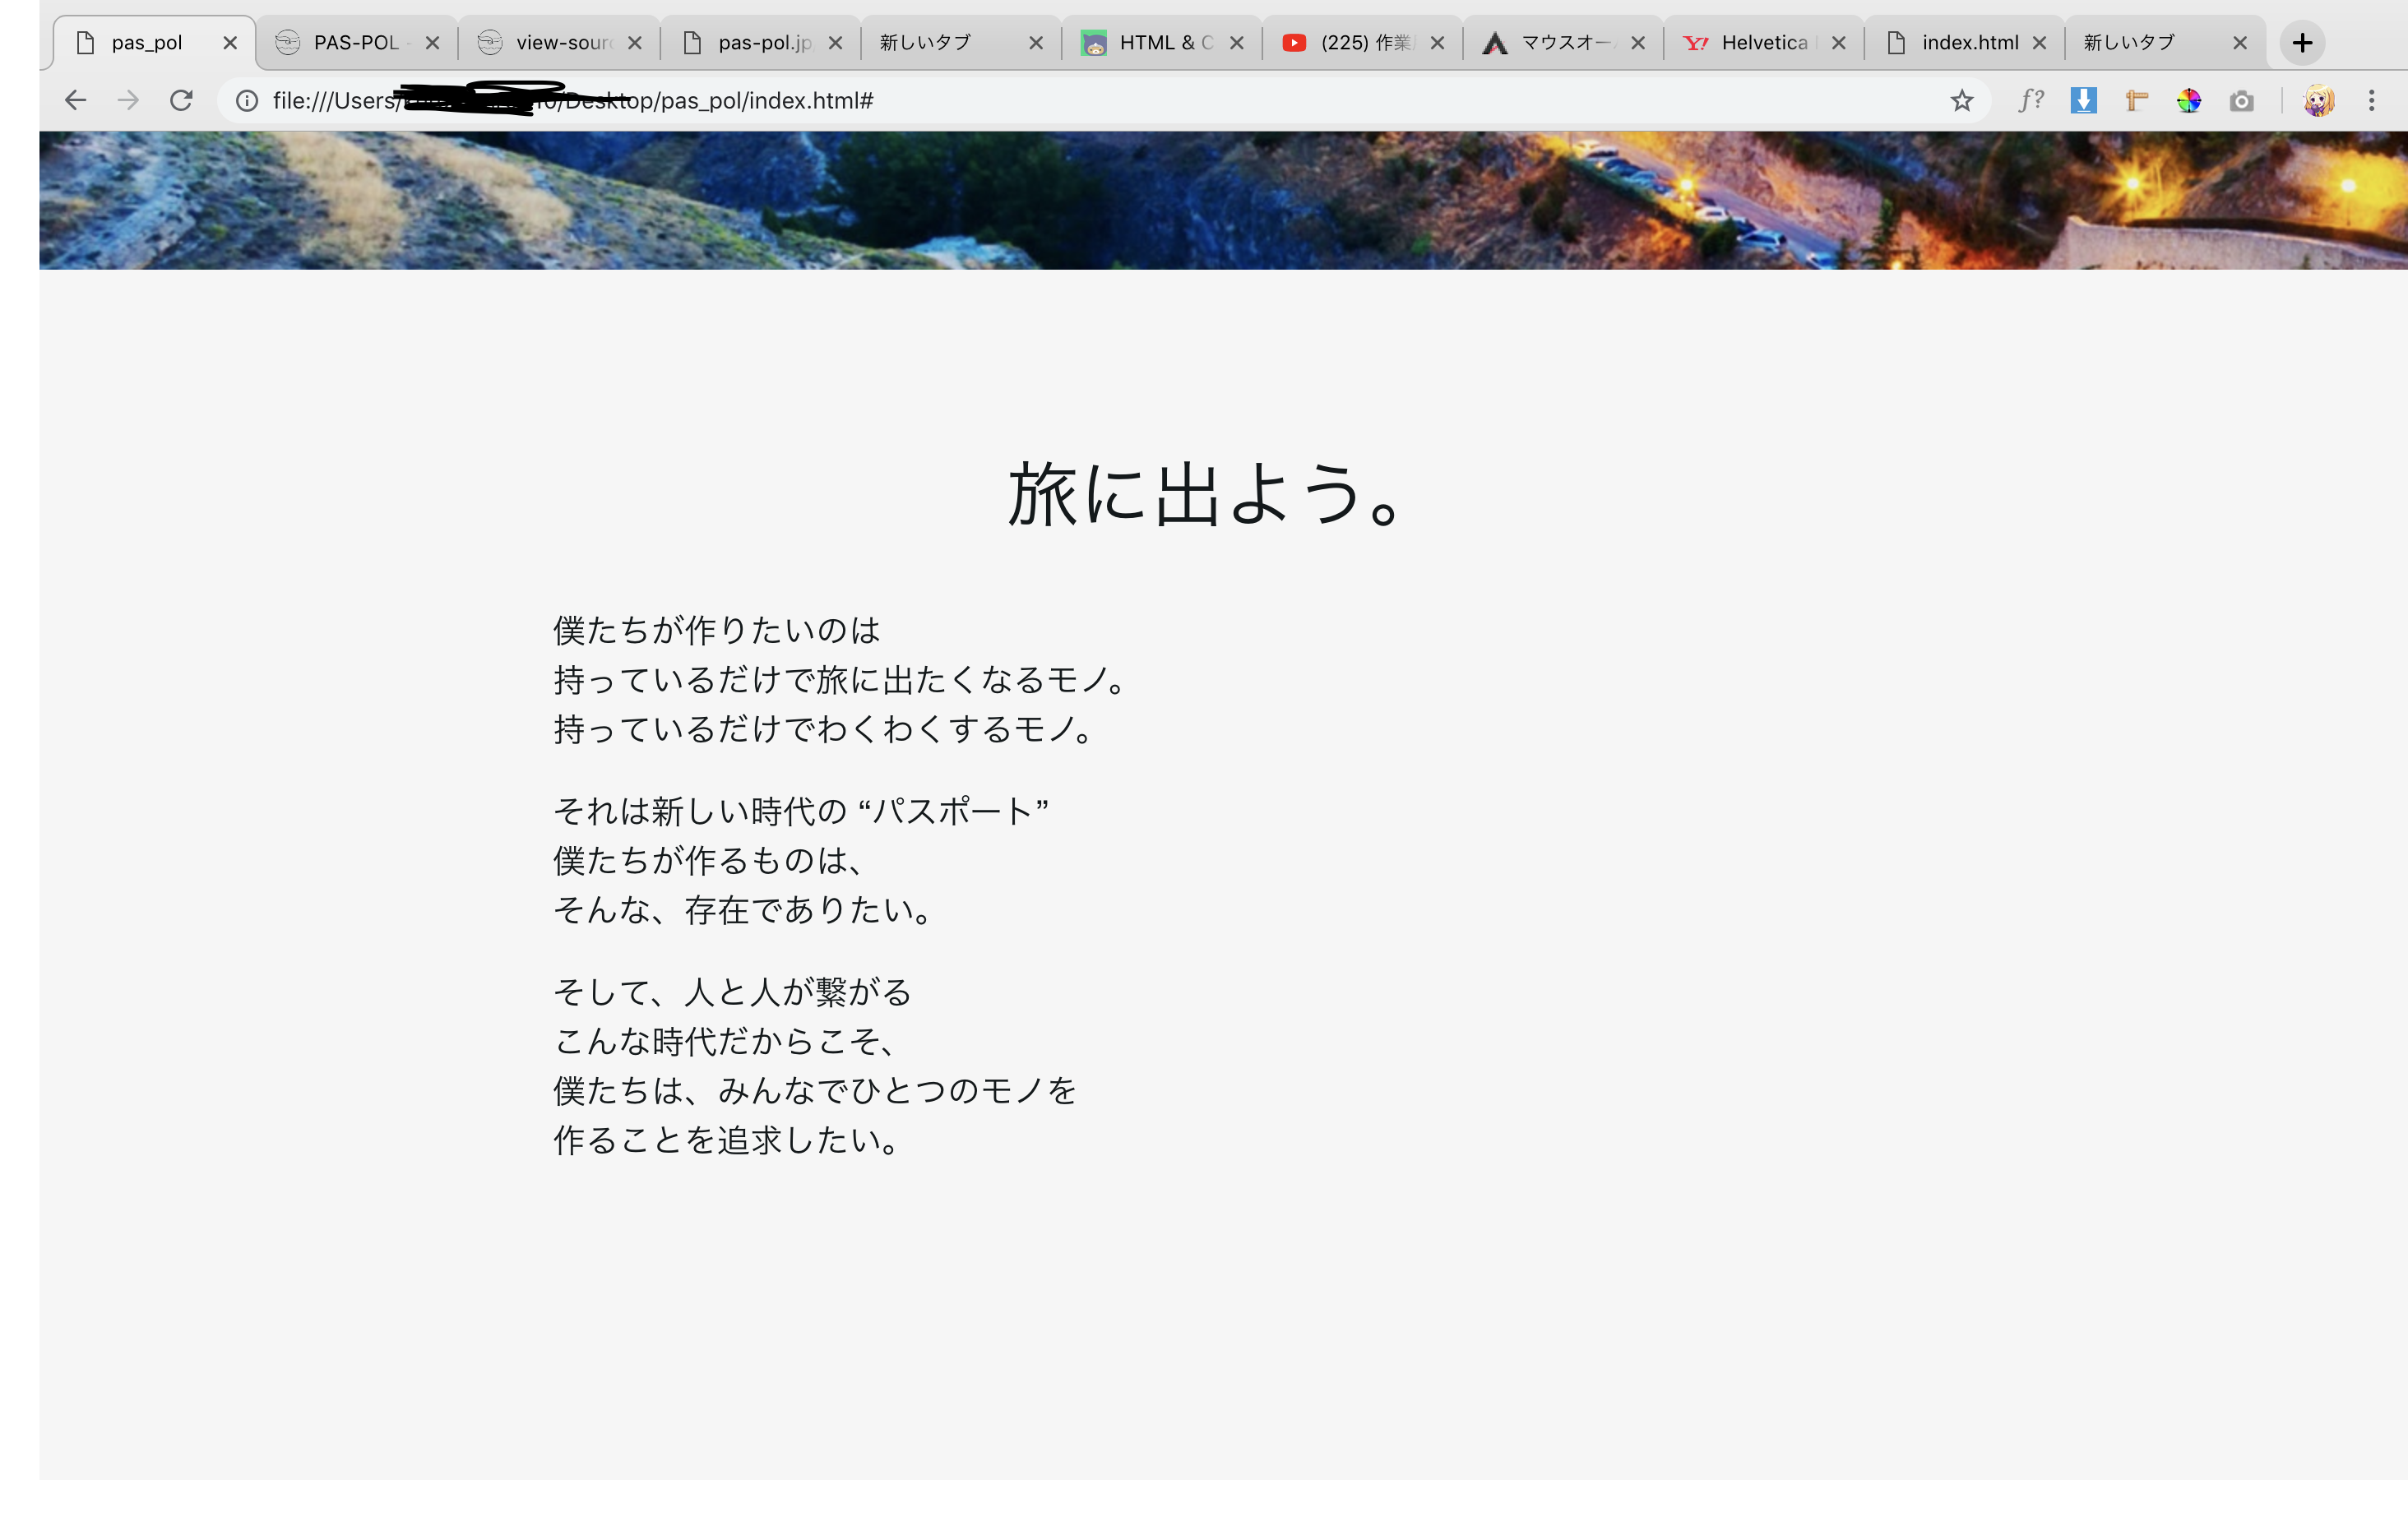
Task: Open the blue download manager extension
Action: [x=2083, y=100]
